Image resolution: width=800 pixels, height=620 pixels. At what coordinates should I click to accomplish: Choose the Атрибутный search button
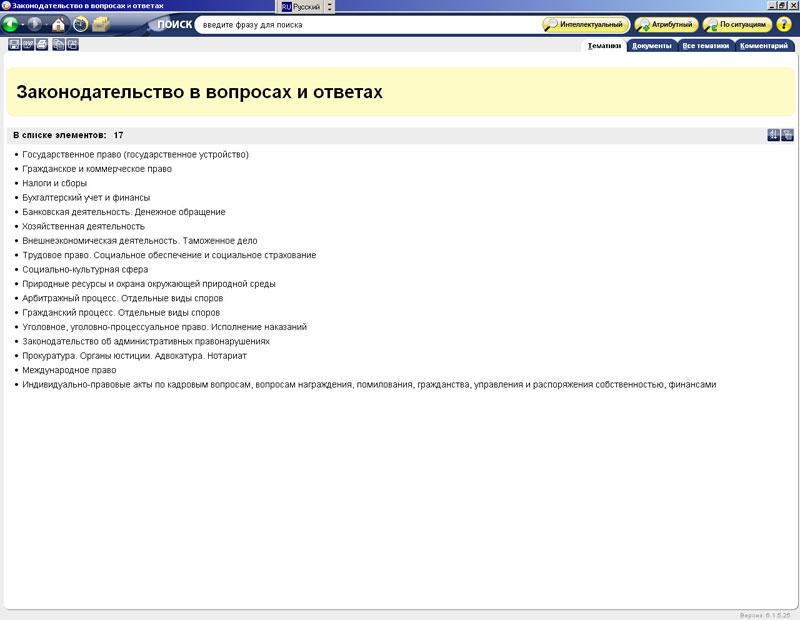(x=665, y=24)
